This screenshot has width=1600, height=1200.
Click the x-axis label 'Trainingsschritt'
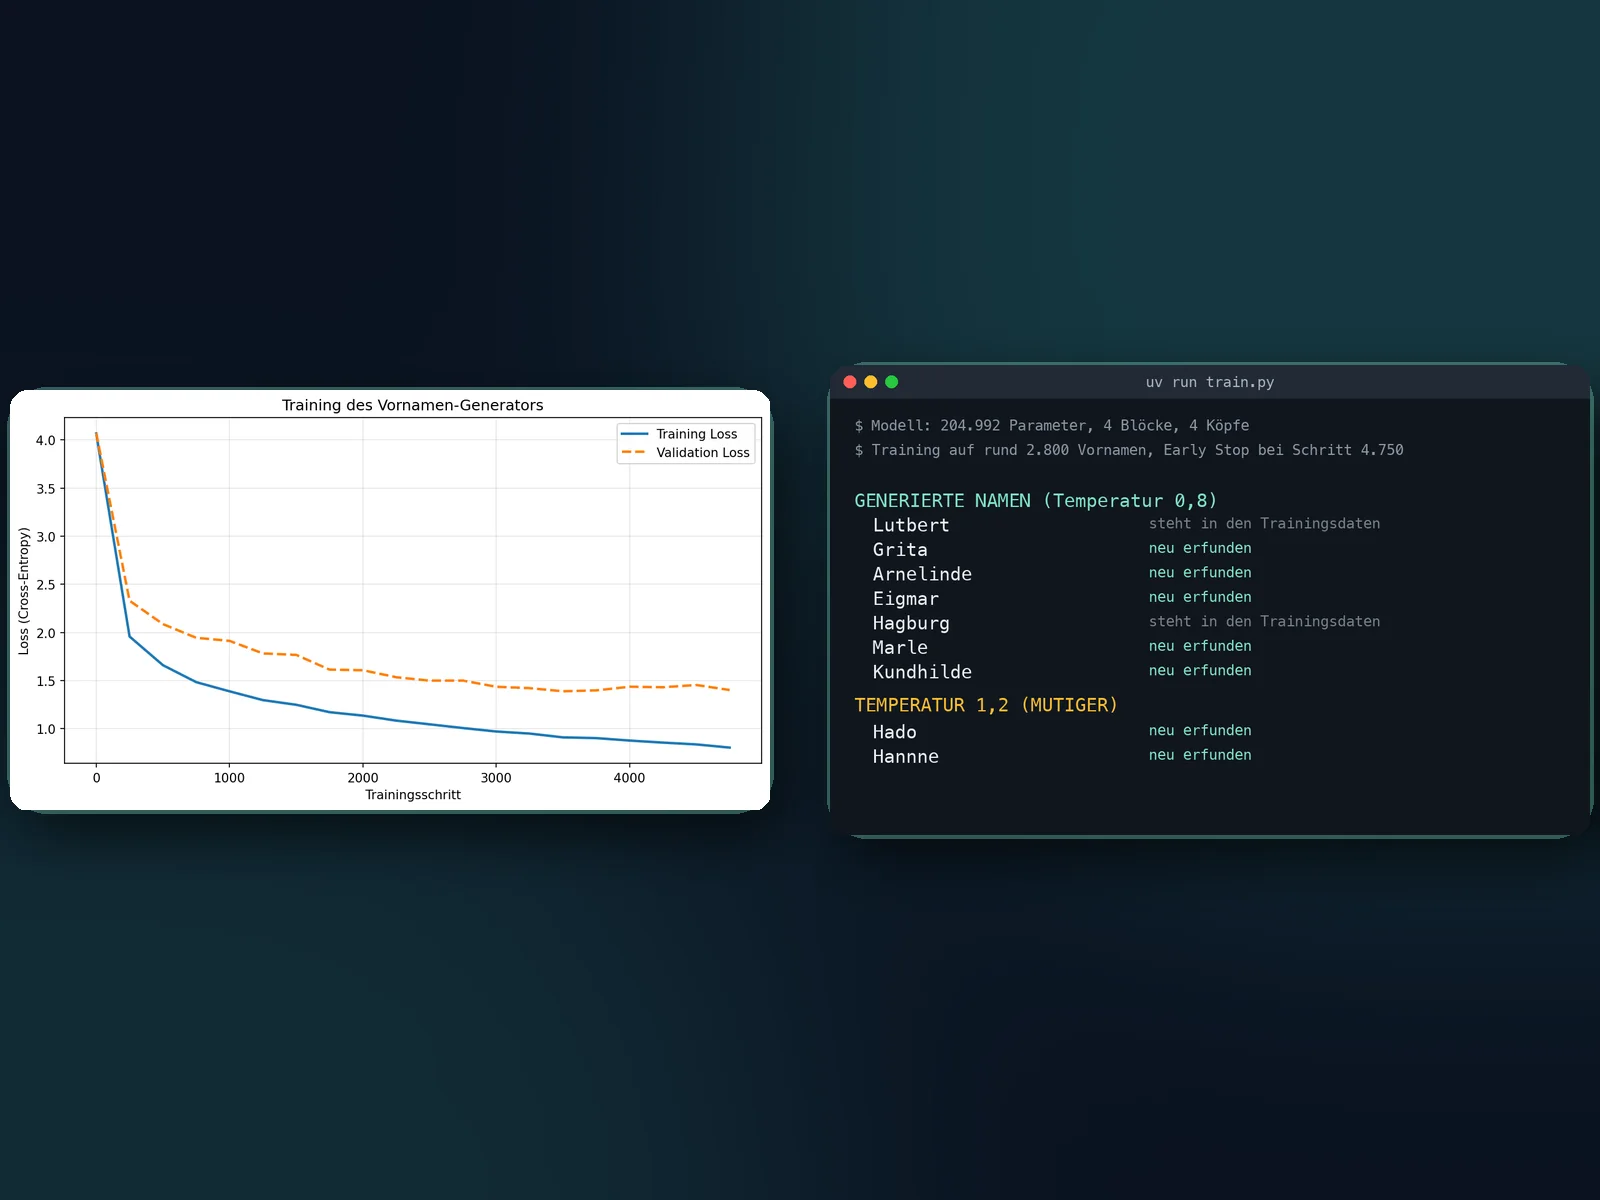413,795
